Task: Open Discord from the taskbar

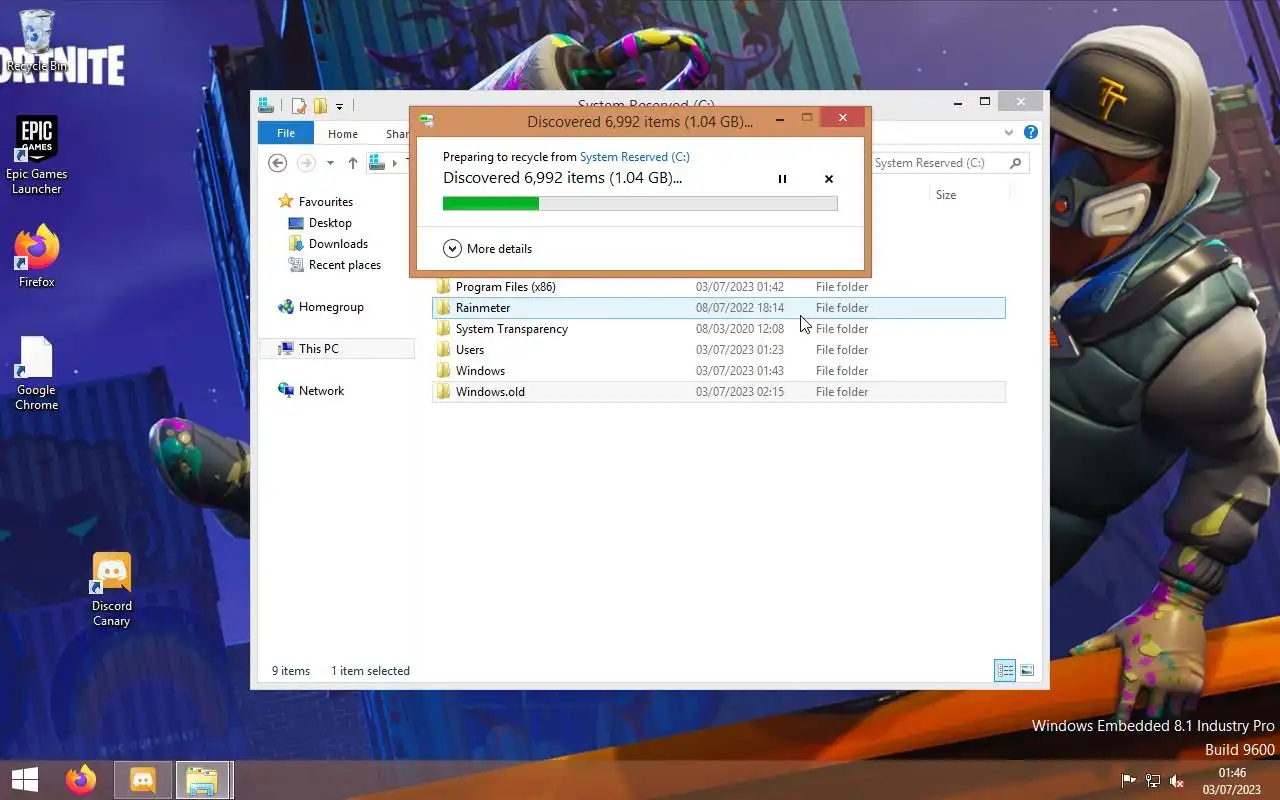Action: [x=143, y=779]
